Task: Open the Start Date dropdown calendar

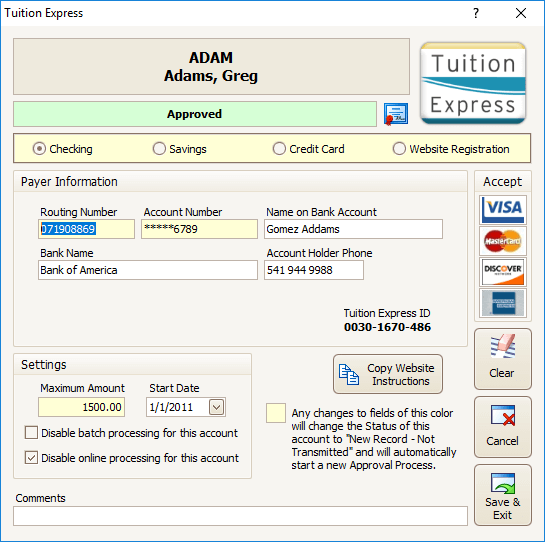Action: (x=217, y=407)
